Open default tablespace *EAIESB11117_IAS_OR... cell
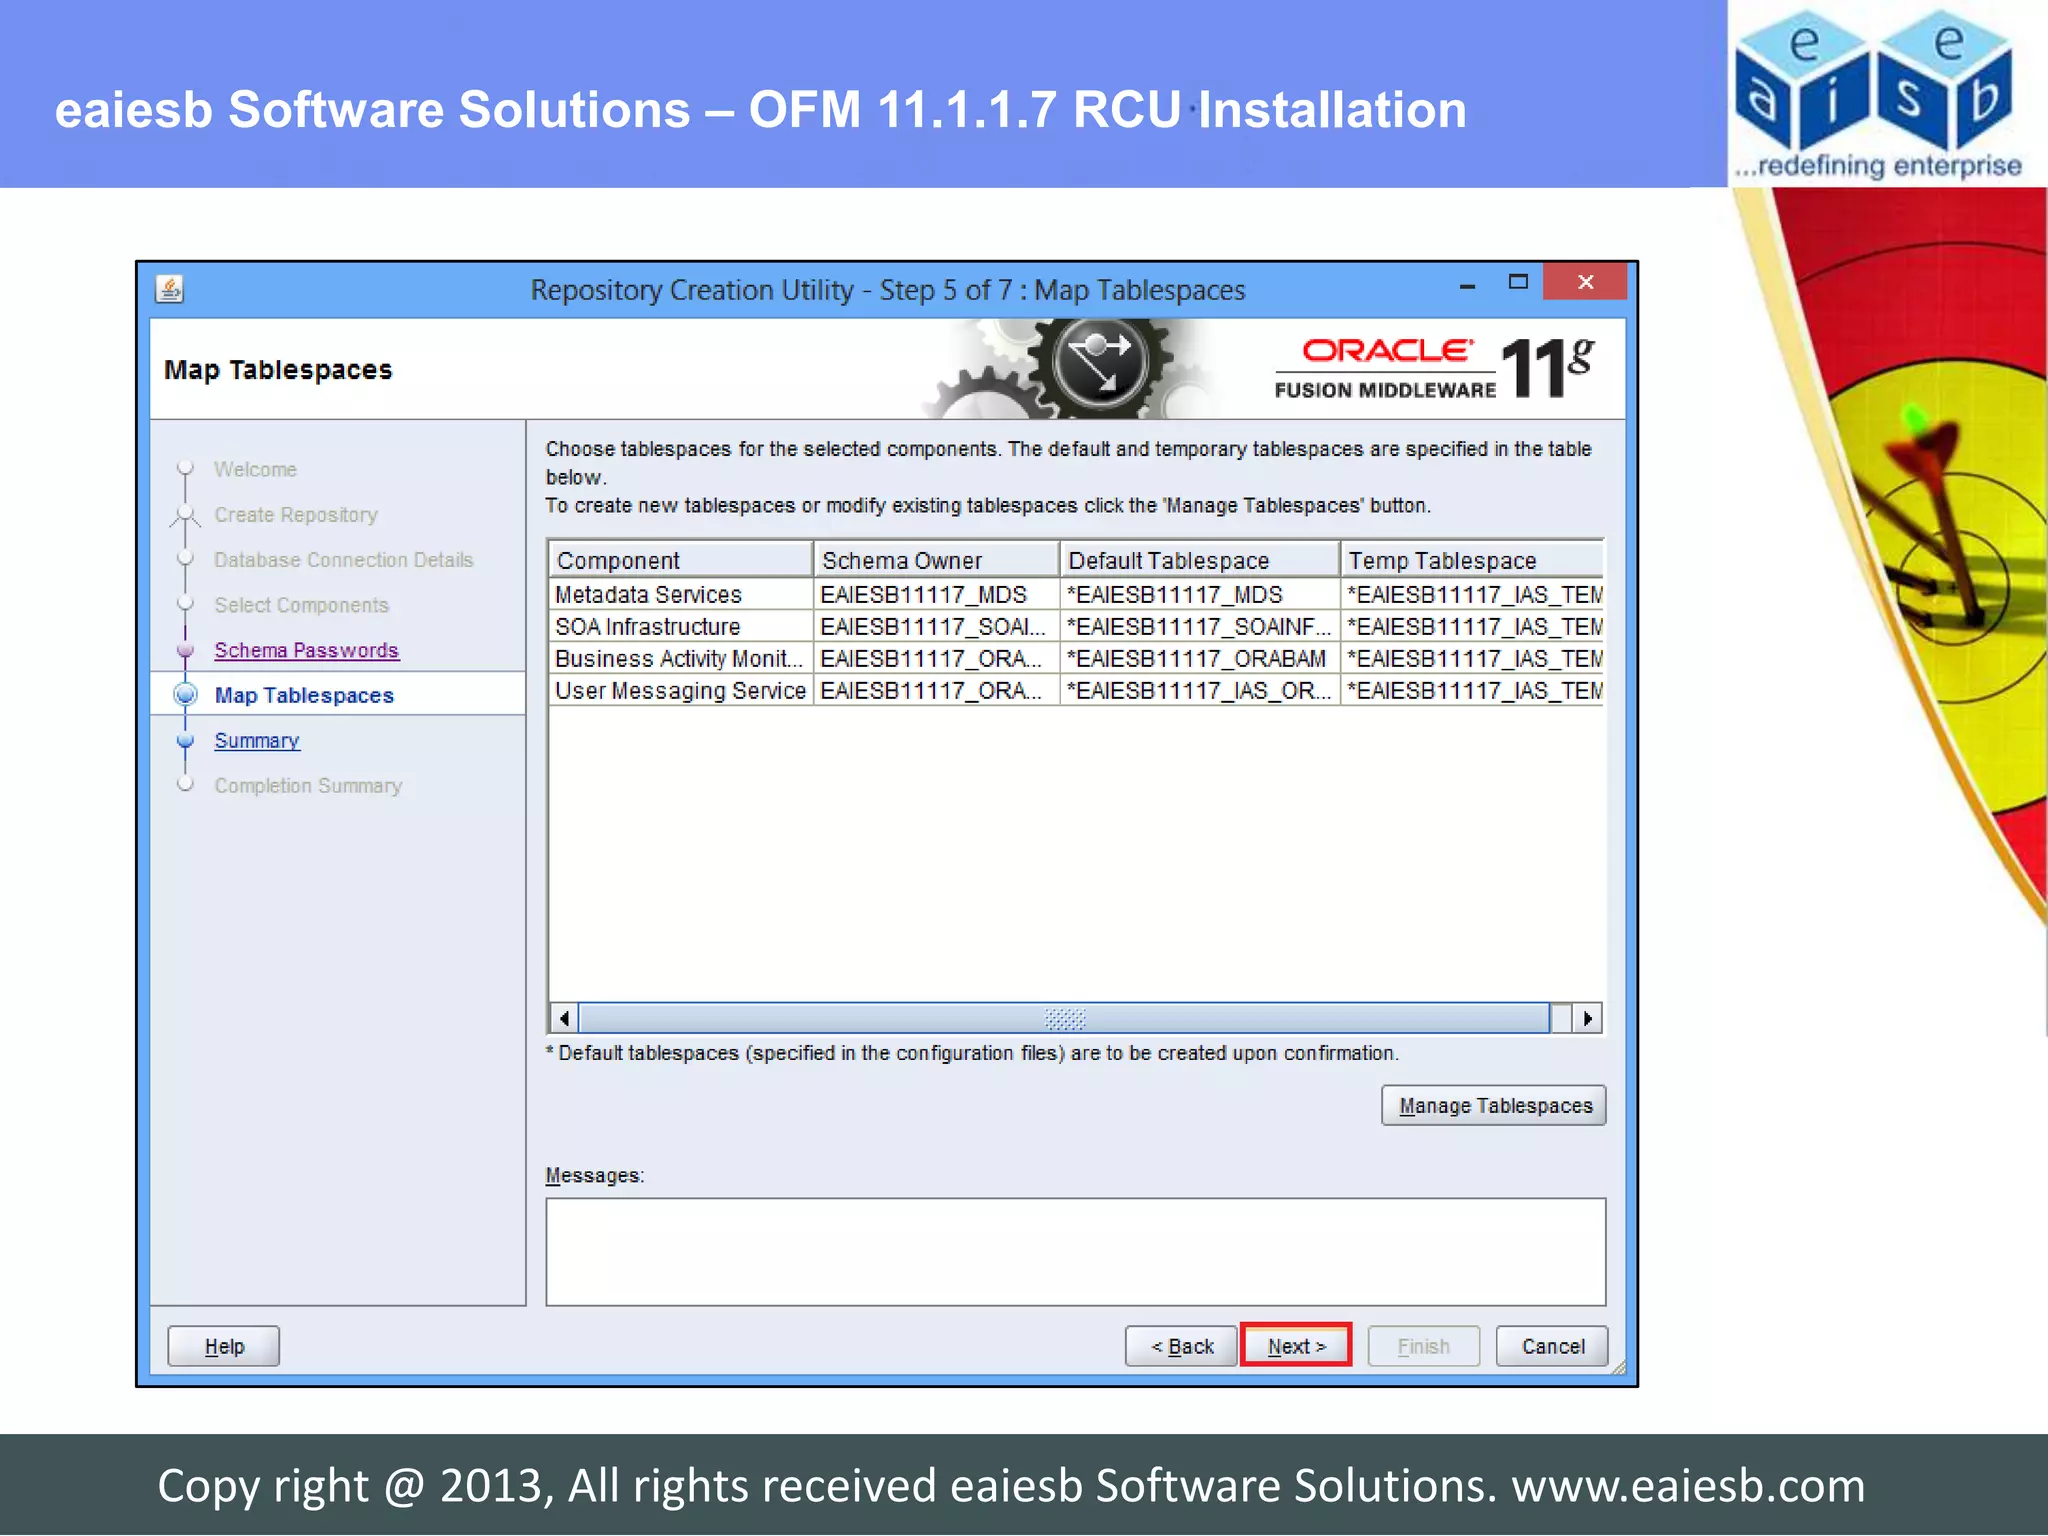 point(1200,691)
